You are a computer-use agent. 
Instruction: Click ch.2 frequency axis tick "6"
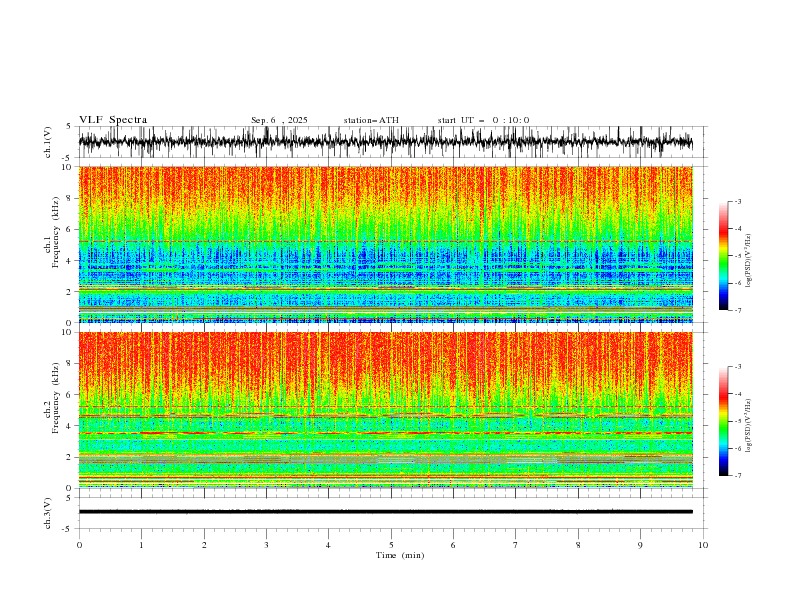(69, 394)
